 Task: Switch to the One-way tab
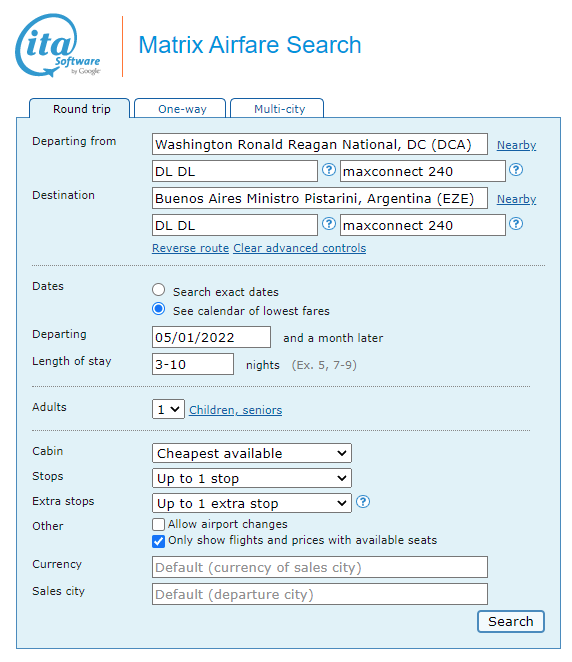(x=180, y=109)
